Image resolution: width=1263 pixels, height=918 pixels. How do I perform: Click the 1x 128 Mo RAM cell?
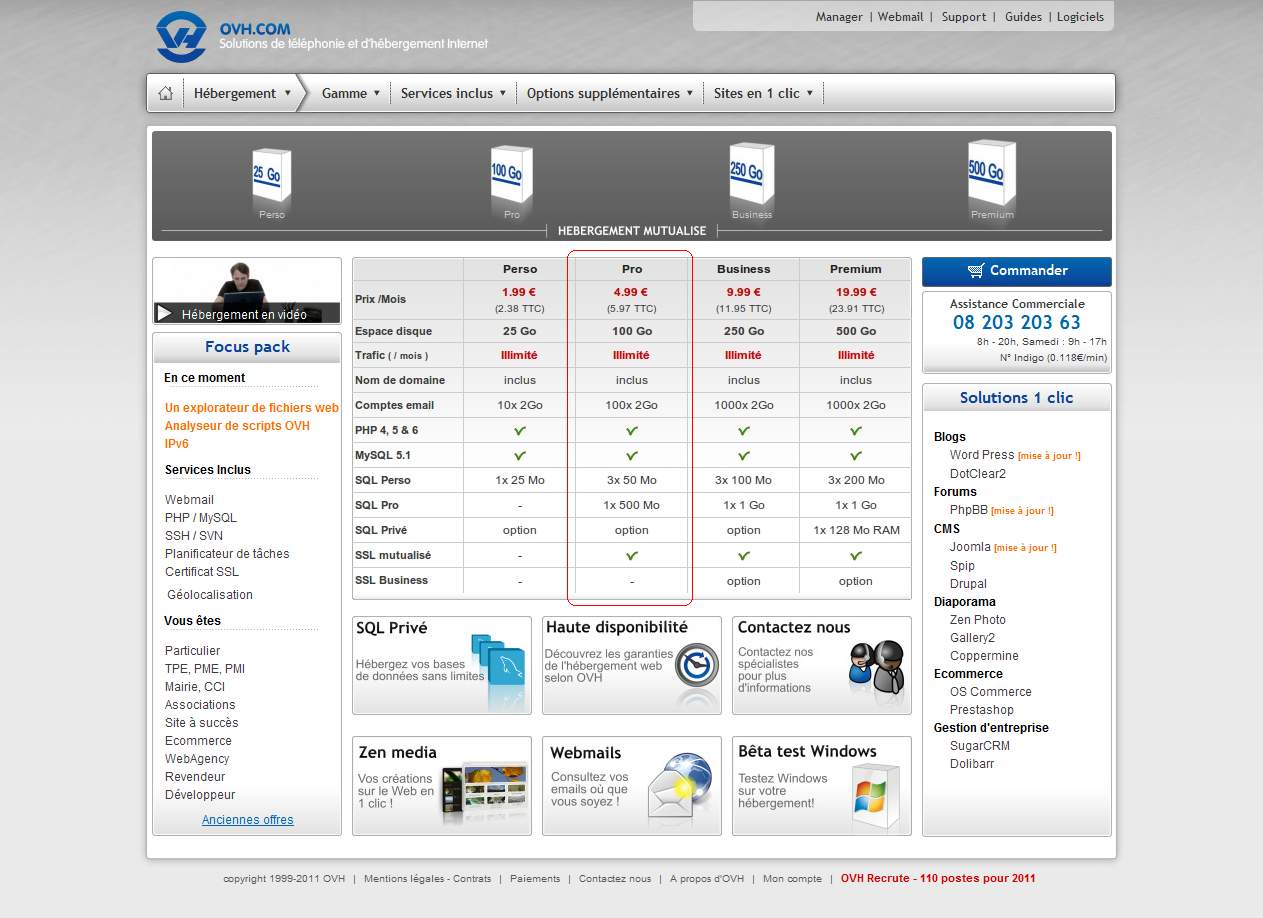click(856, 531)
